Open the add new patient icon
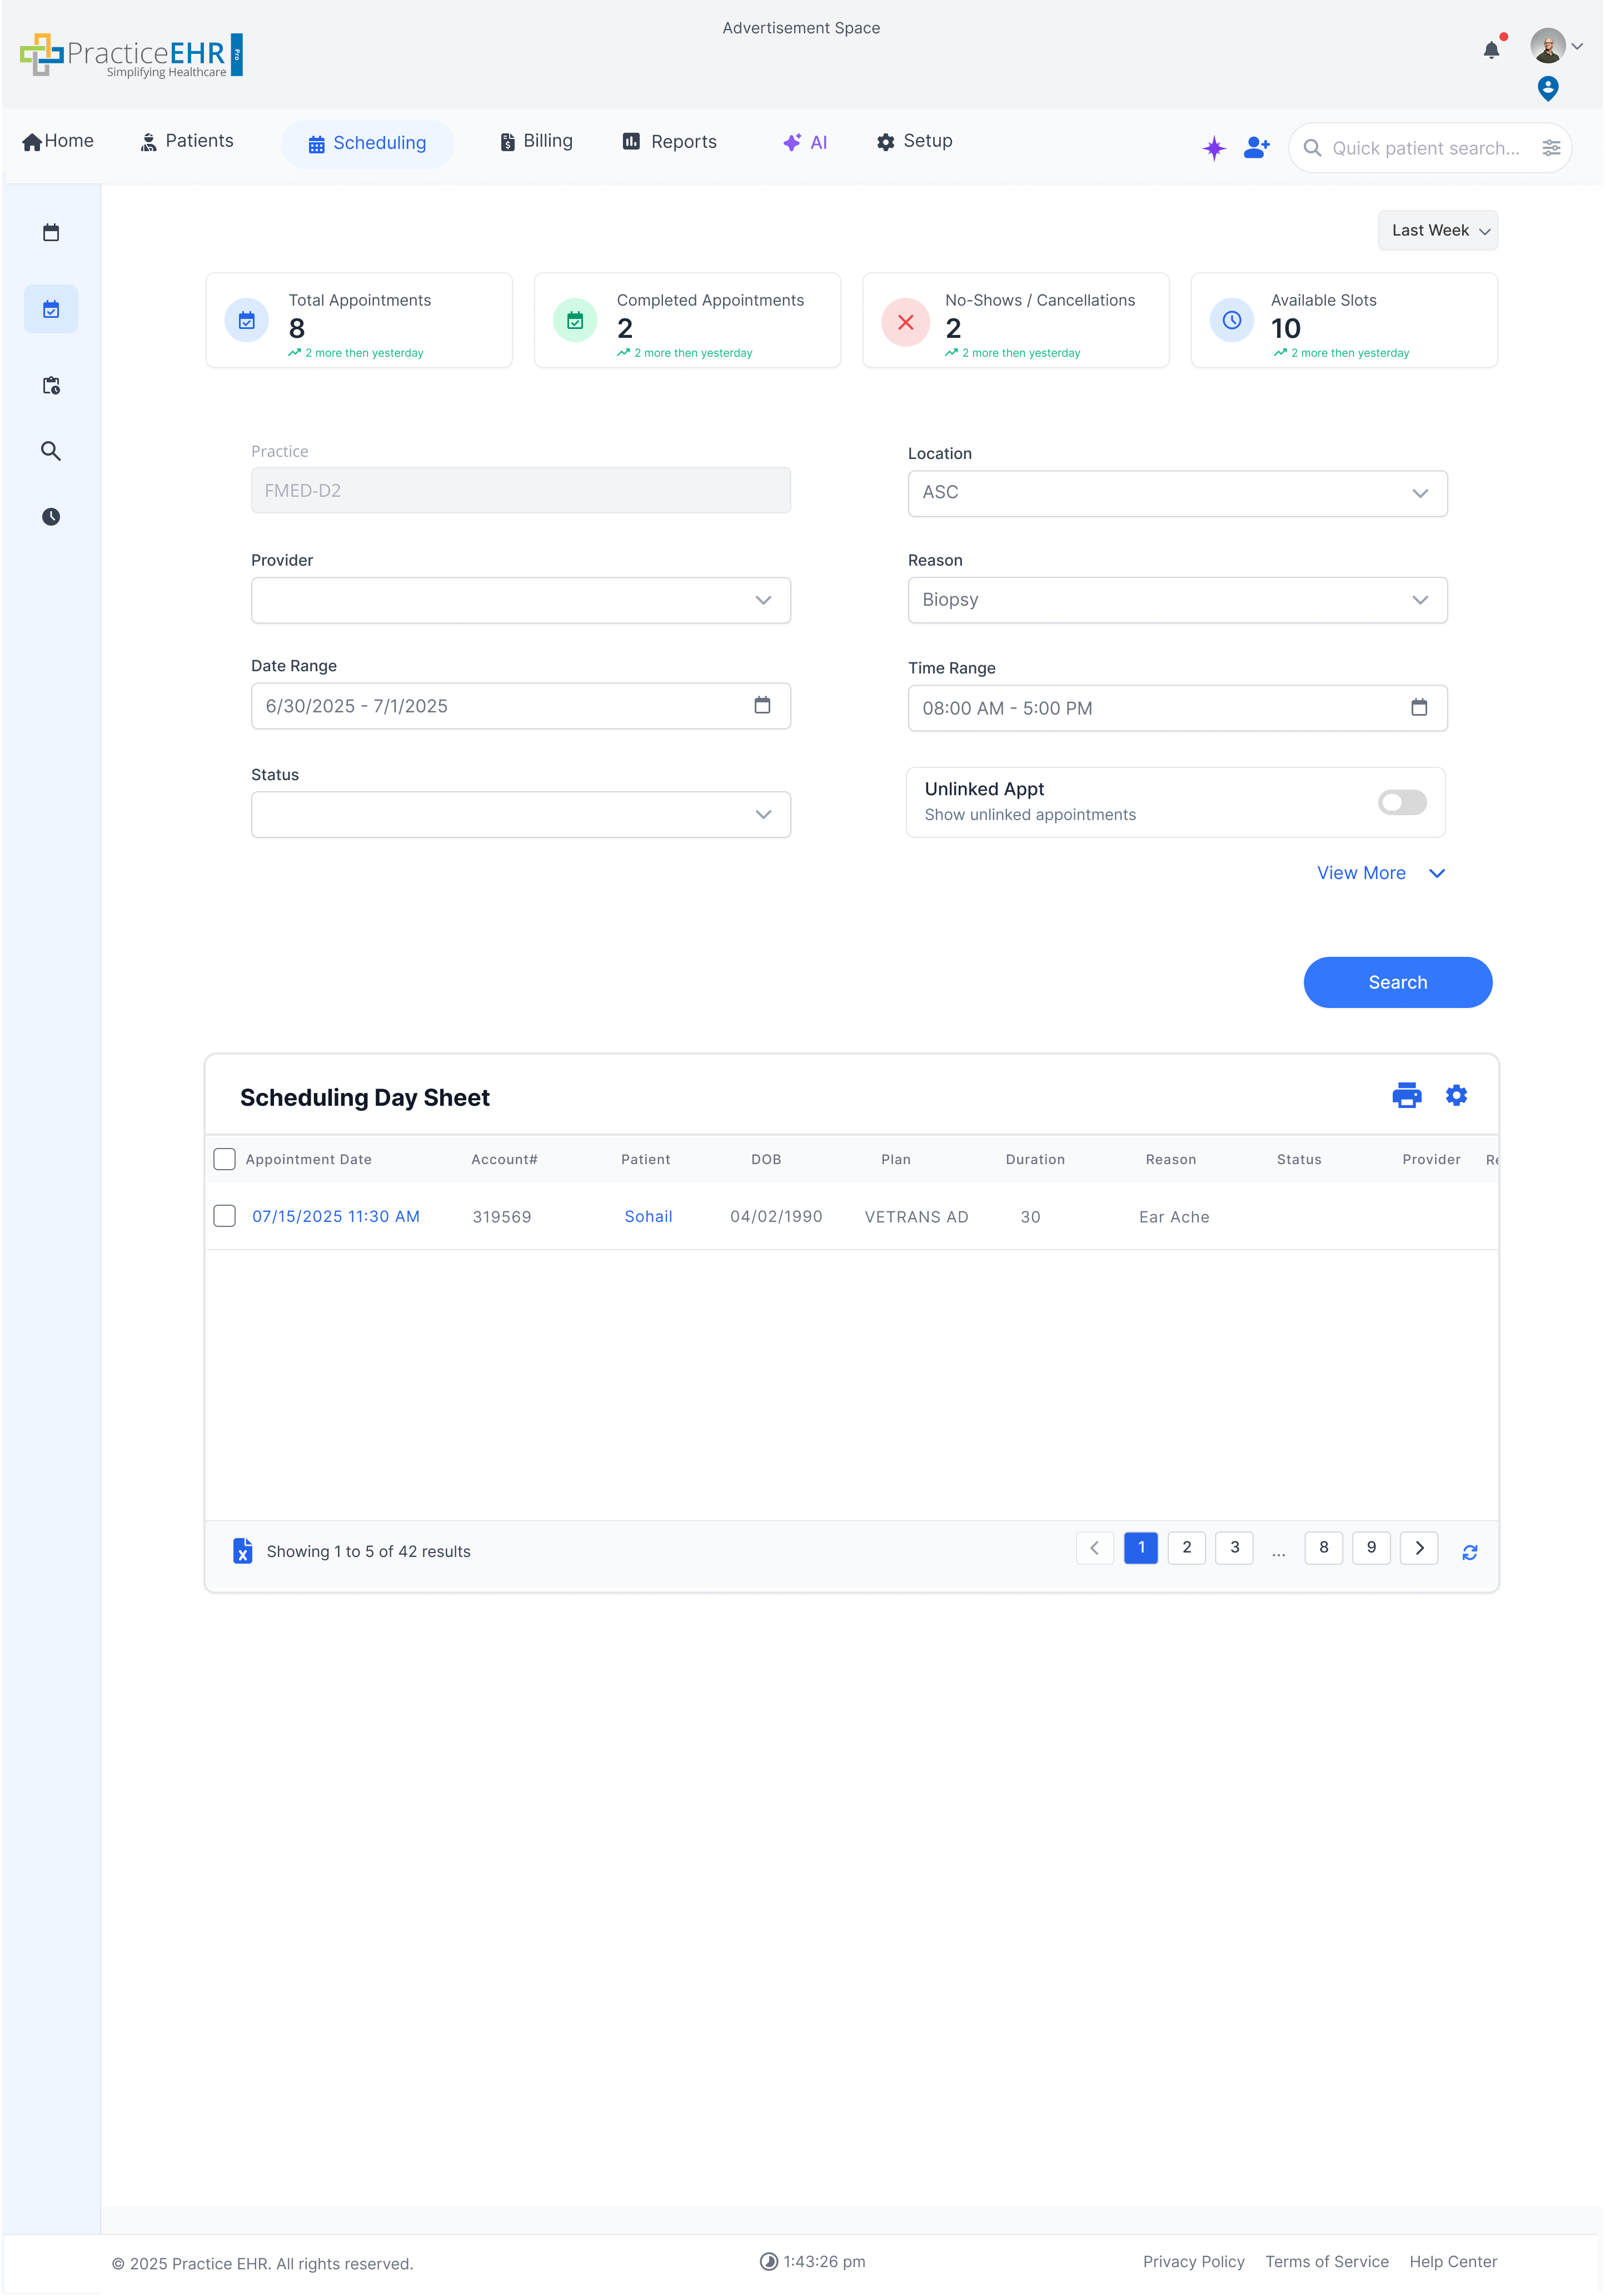Screen dimensions: 1605x2296 [1256, 147]
